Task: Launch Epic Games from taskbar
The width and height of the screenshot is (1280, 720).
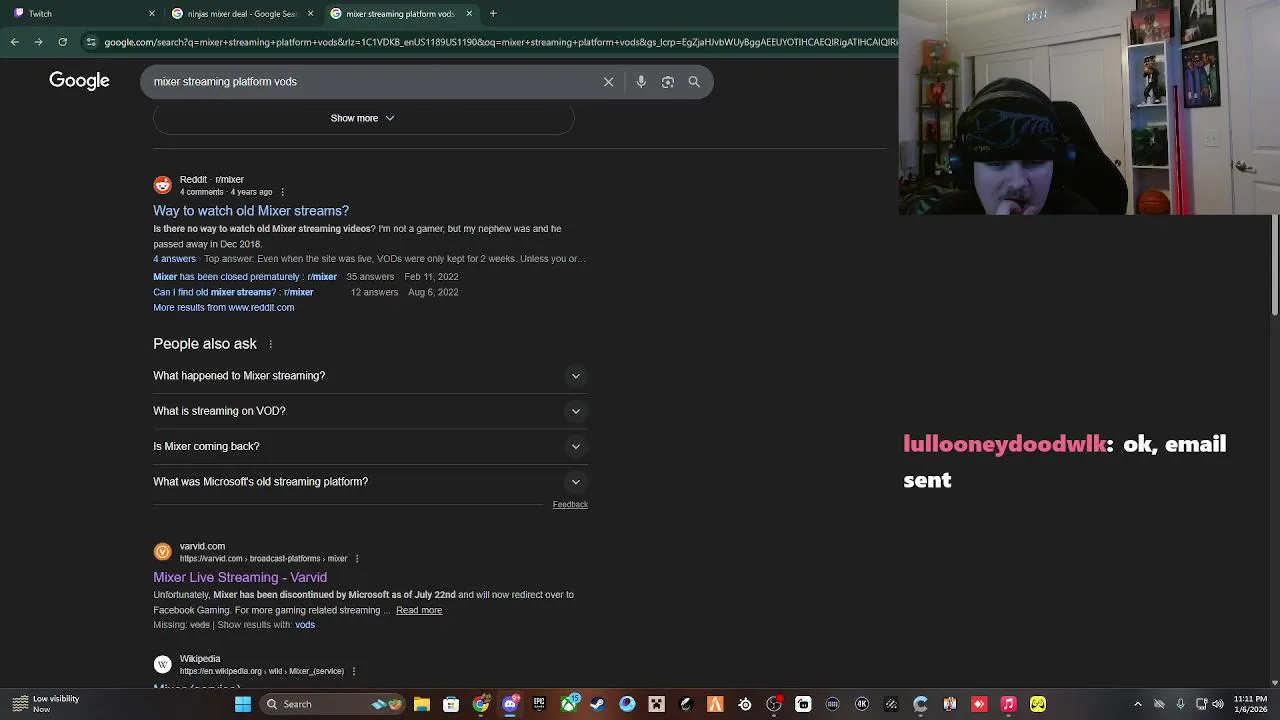Action: [539, 704]
